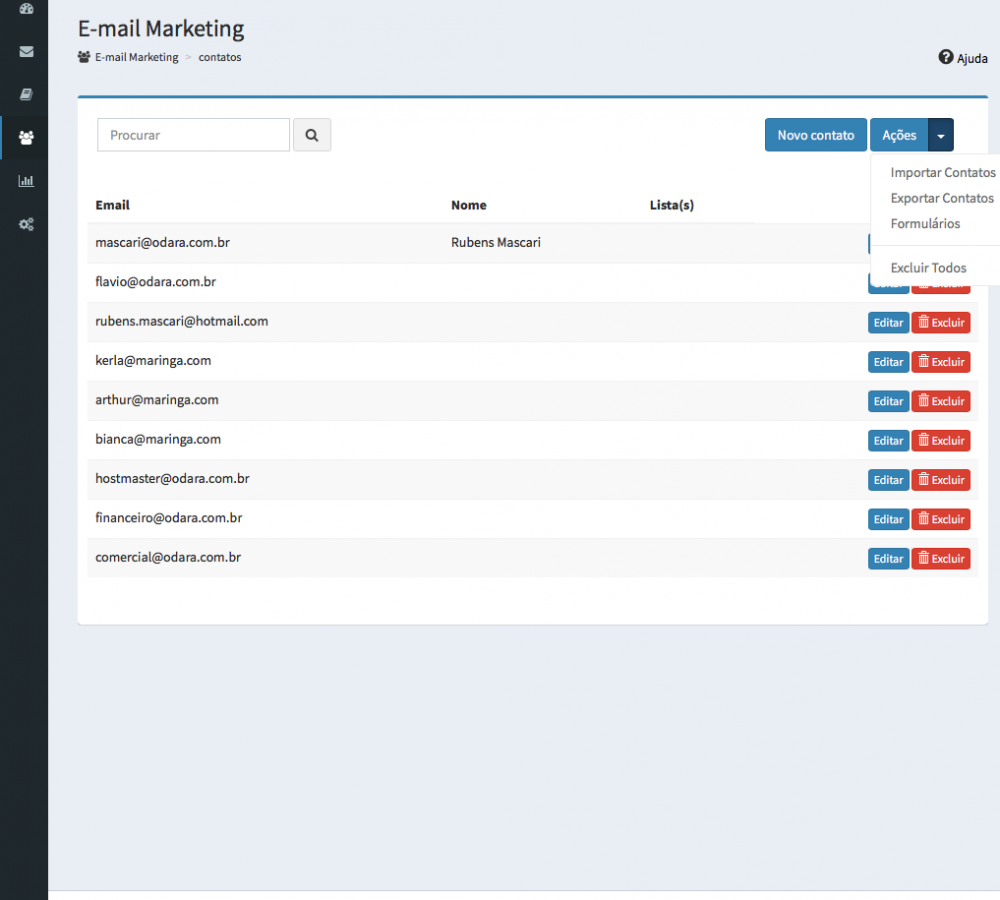Delete the bianca@maringa.com contact
This screenshot has height=900, width=1000.
click(x=941, y=441)
